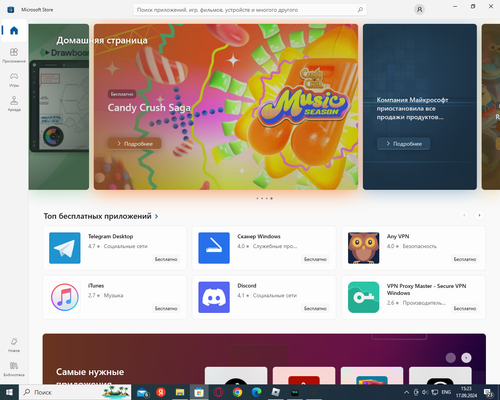Click Бесплатно button for Telegram Desktop
This screenshot has height=400, width=500.
point(166,259)
